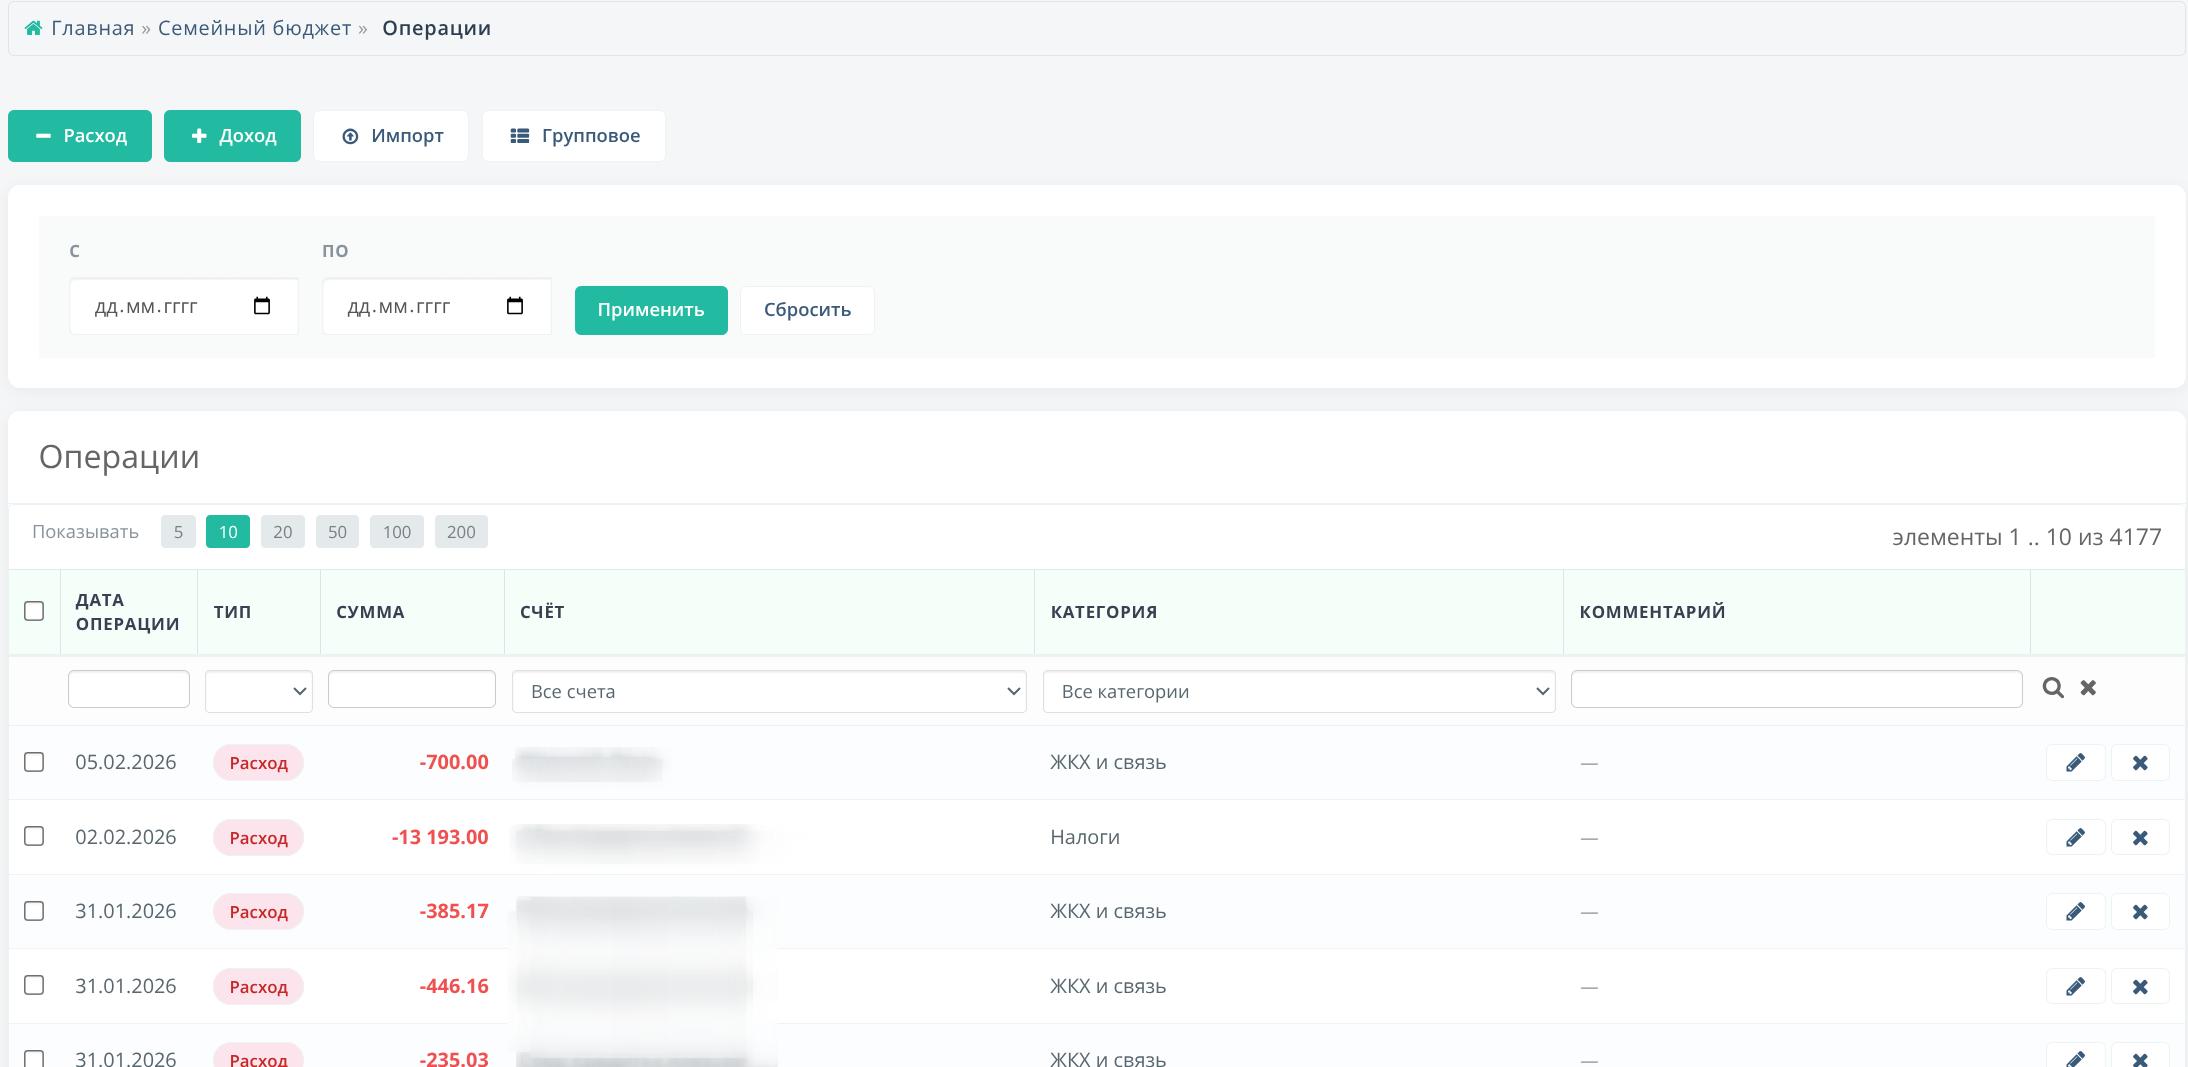Toggle the select-all checkbox in table header
This screenshot has width=2188, height=1067.
click(x=34, y=611)
